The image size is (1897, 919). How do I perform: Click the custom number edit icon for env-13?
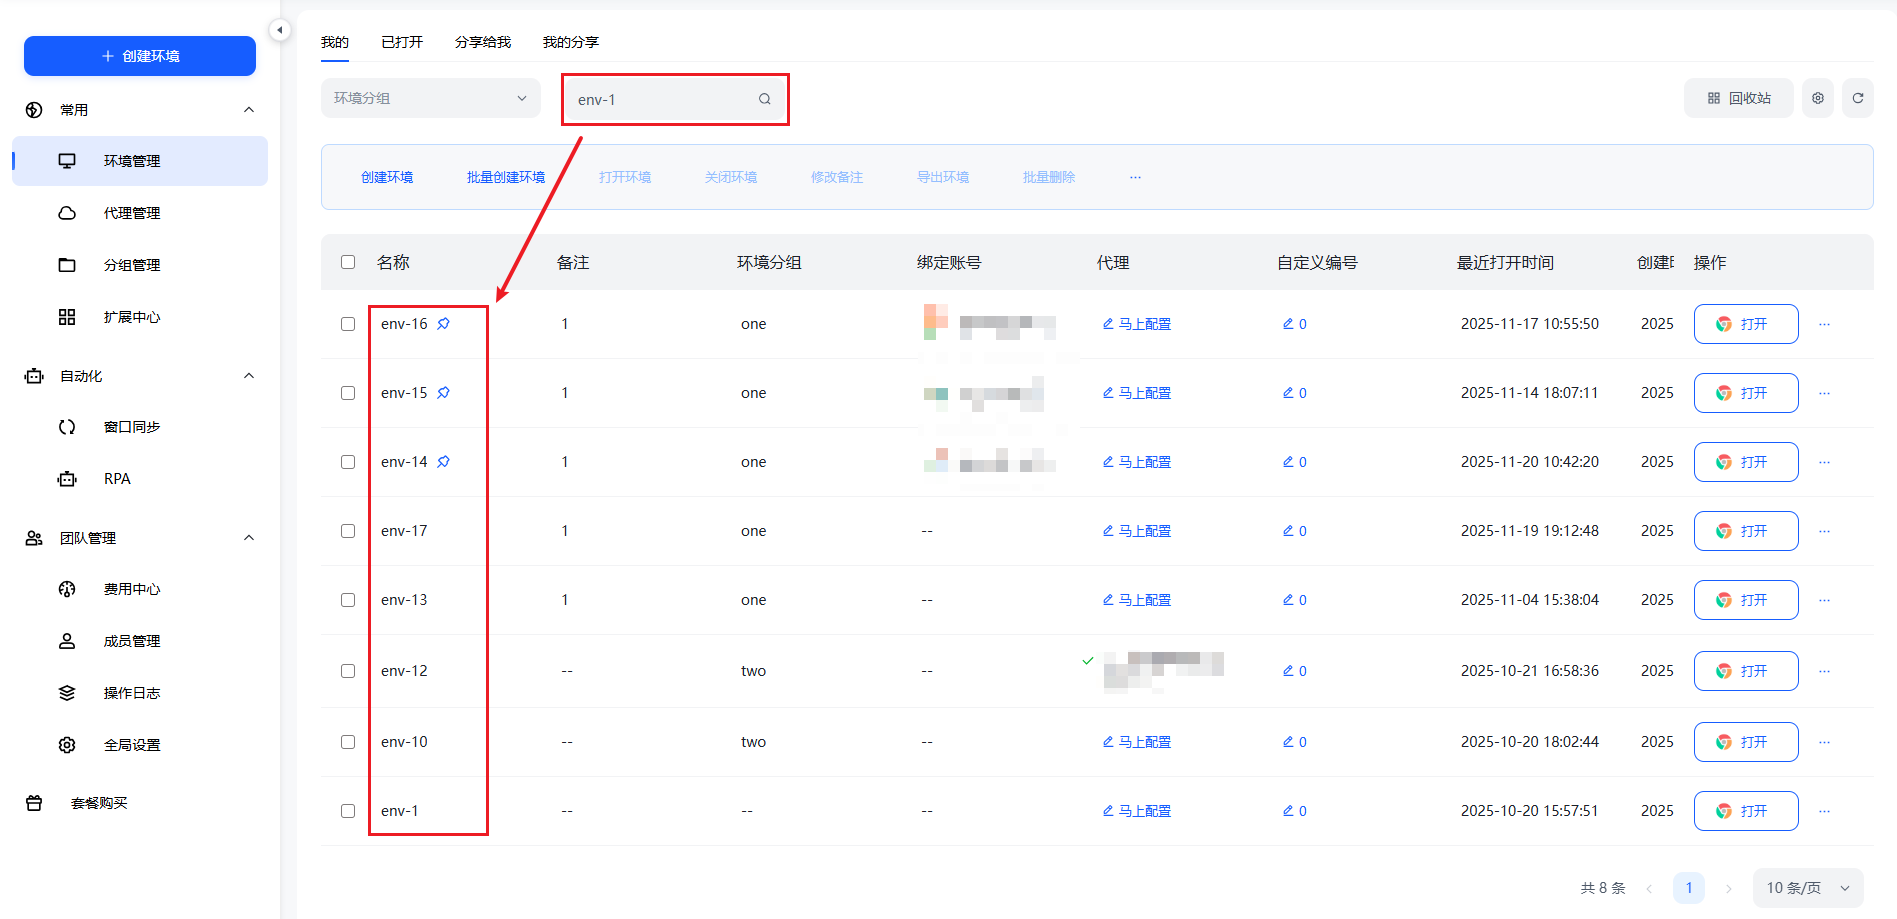(1288, 600)
